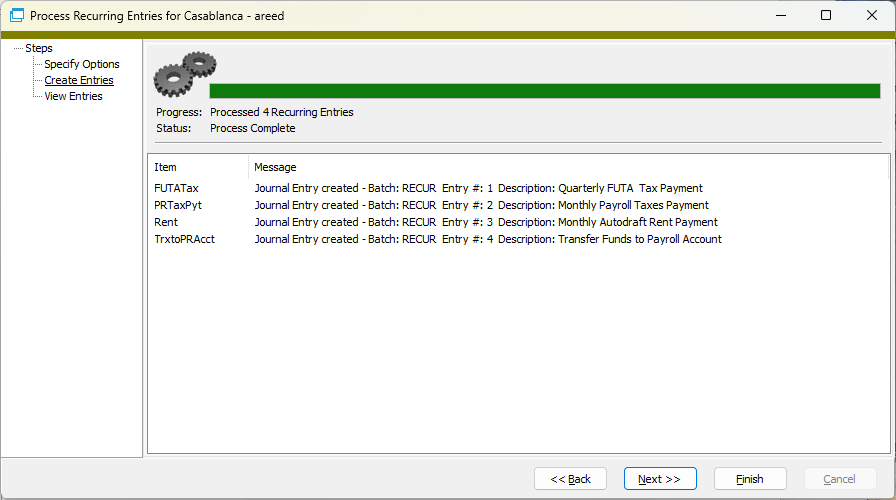896x500 pixels.
Task: Close the Process Recurring Entries window
Action: [x=871, y=16]
